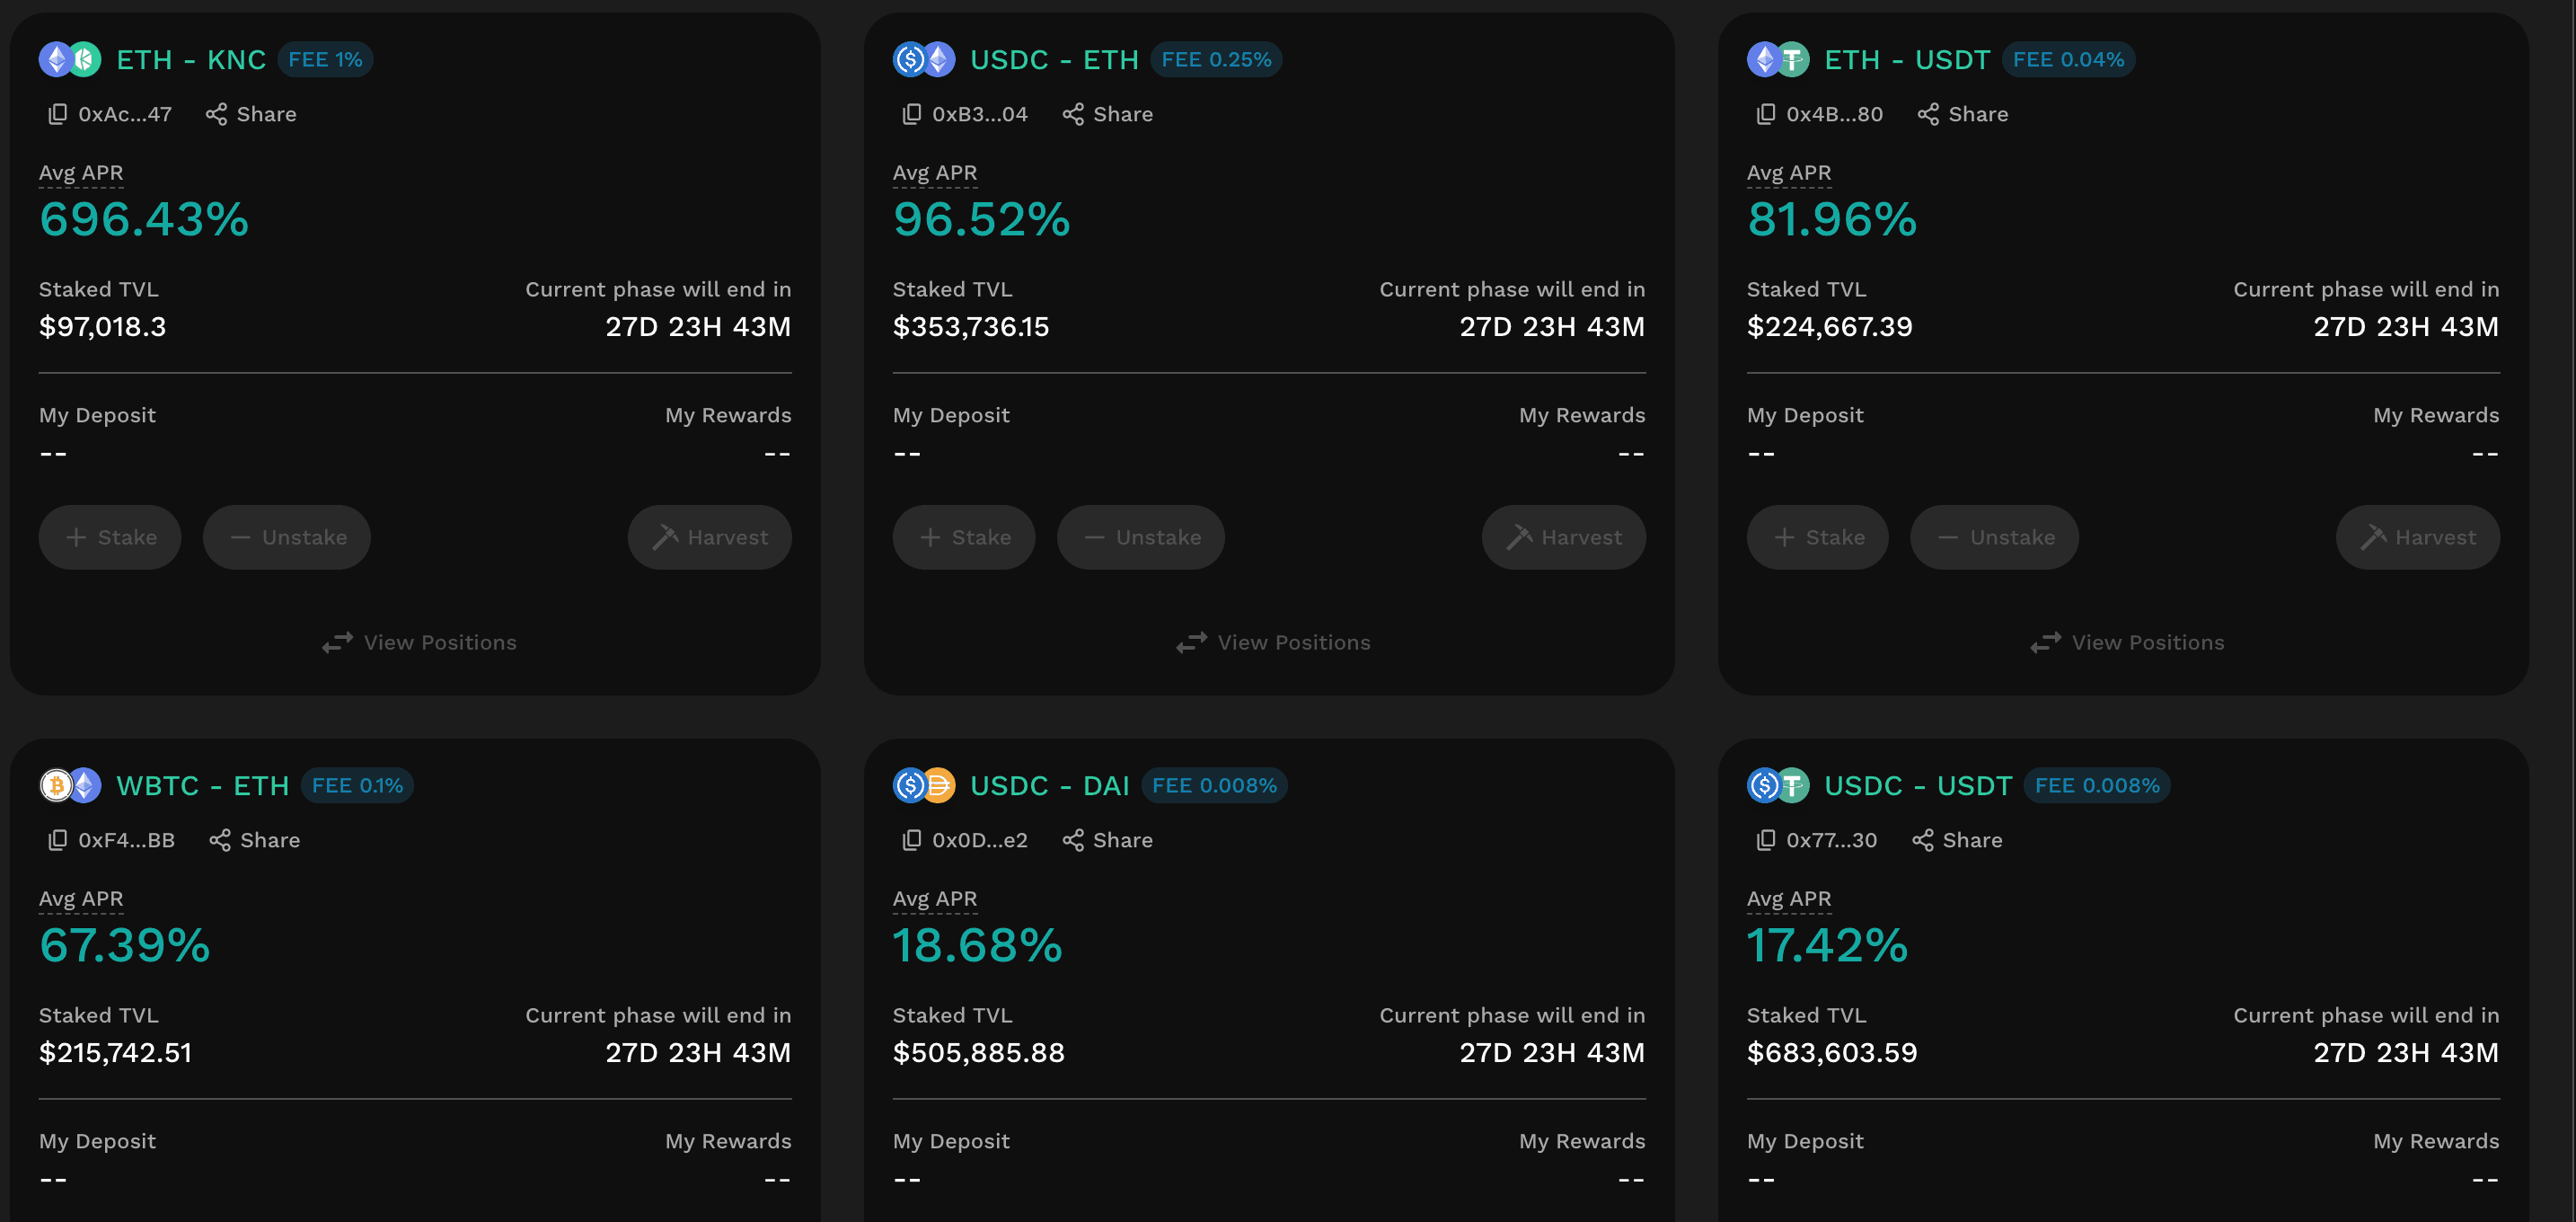Show View Positions for the ETH - USDT farm
This screenshot has height=1222, width=2576.
(2127, 642)
